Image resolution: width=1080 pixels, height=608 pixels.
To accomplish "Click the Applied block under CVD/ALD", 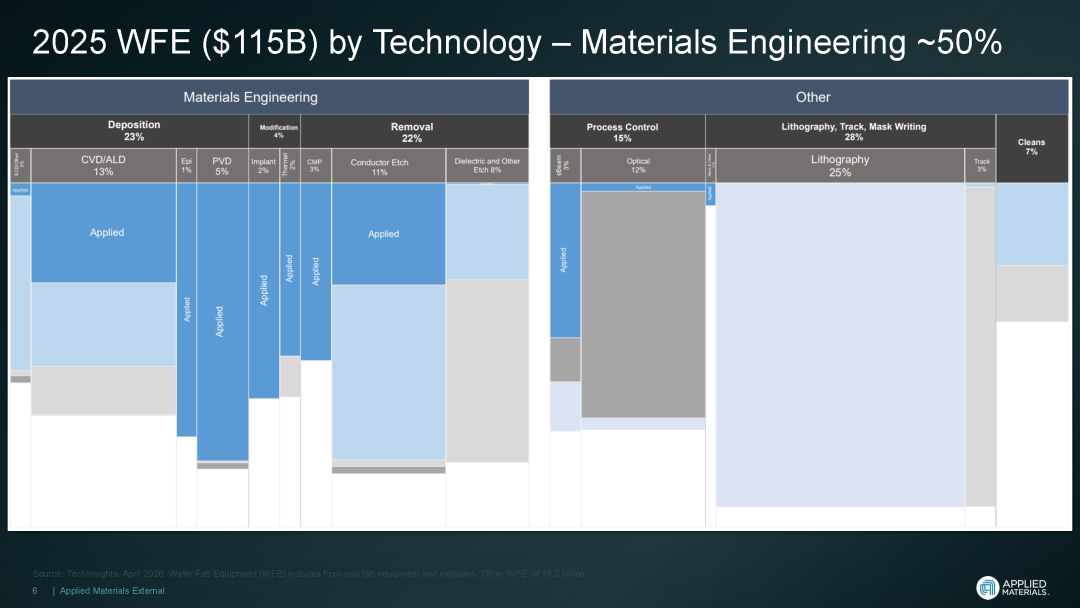I will coord(104,232).
